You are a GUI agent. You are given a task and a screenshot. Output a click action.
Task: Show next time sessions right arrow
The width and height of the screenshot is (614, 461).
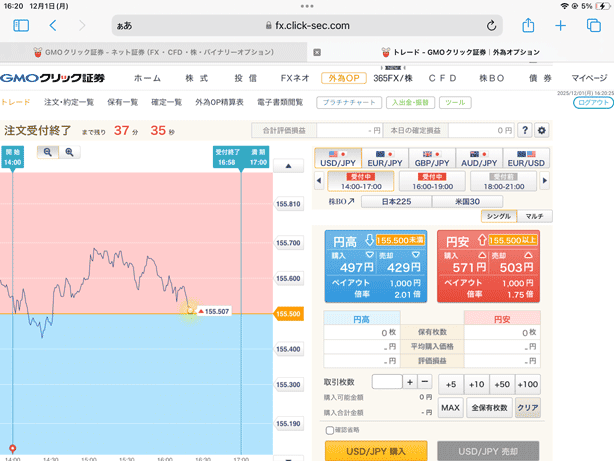pos(545,181)
